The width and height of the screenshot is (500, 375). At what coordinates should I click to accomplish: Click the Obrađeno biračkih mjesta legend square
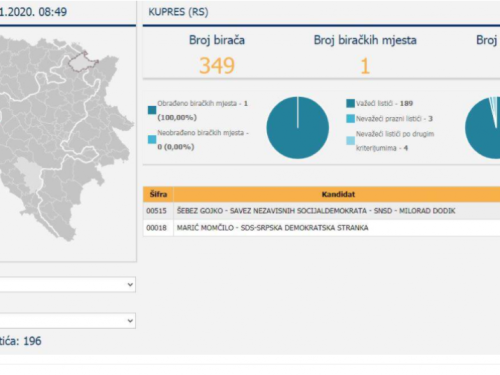point(152,110)
